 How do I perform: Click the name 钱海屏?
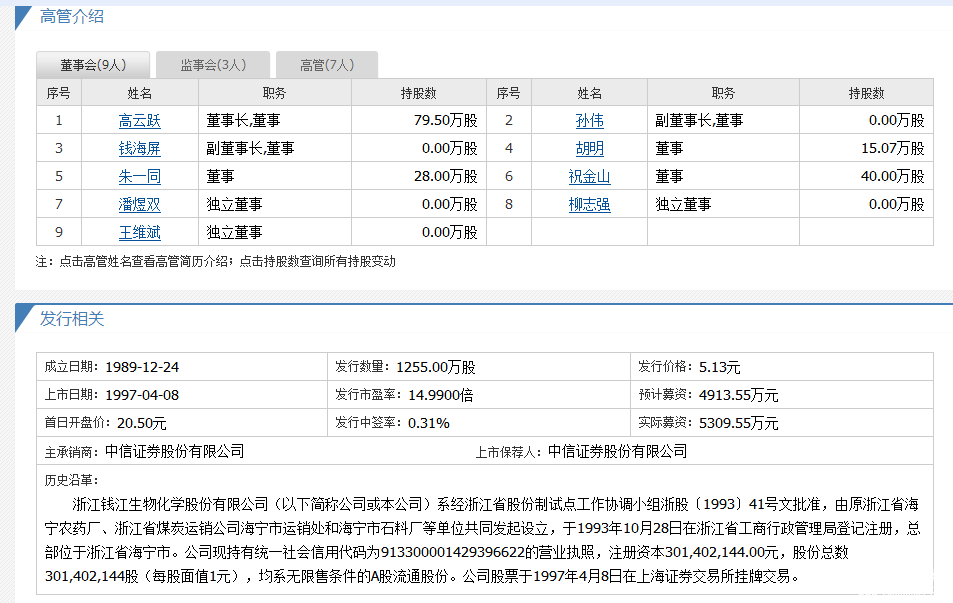point(140,148)
